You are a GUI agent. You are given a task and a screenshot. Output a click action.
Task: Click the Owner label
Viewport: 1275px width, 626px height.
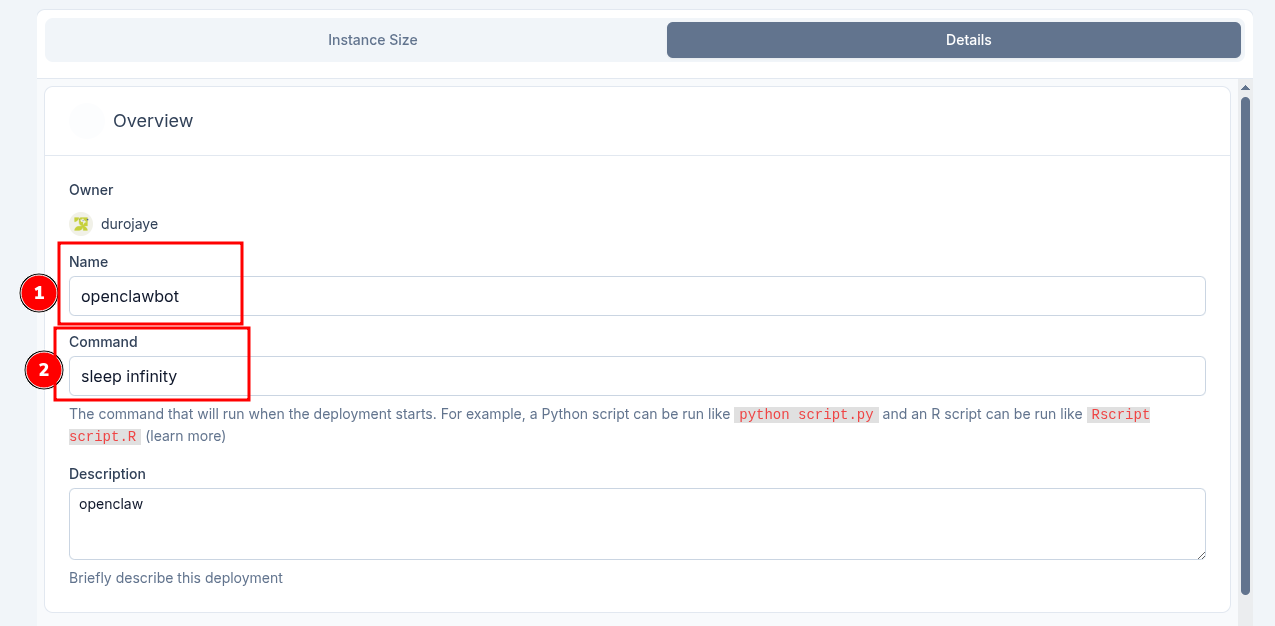91,190
